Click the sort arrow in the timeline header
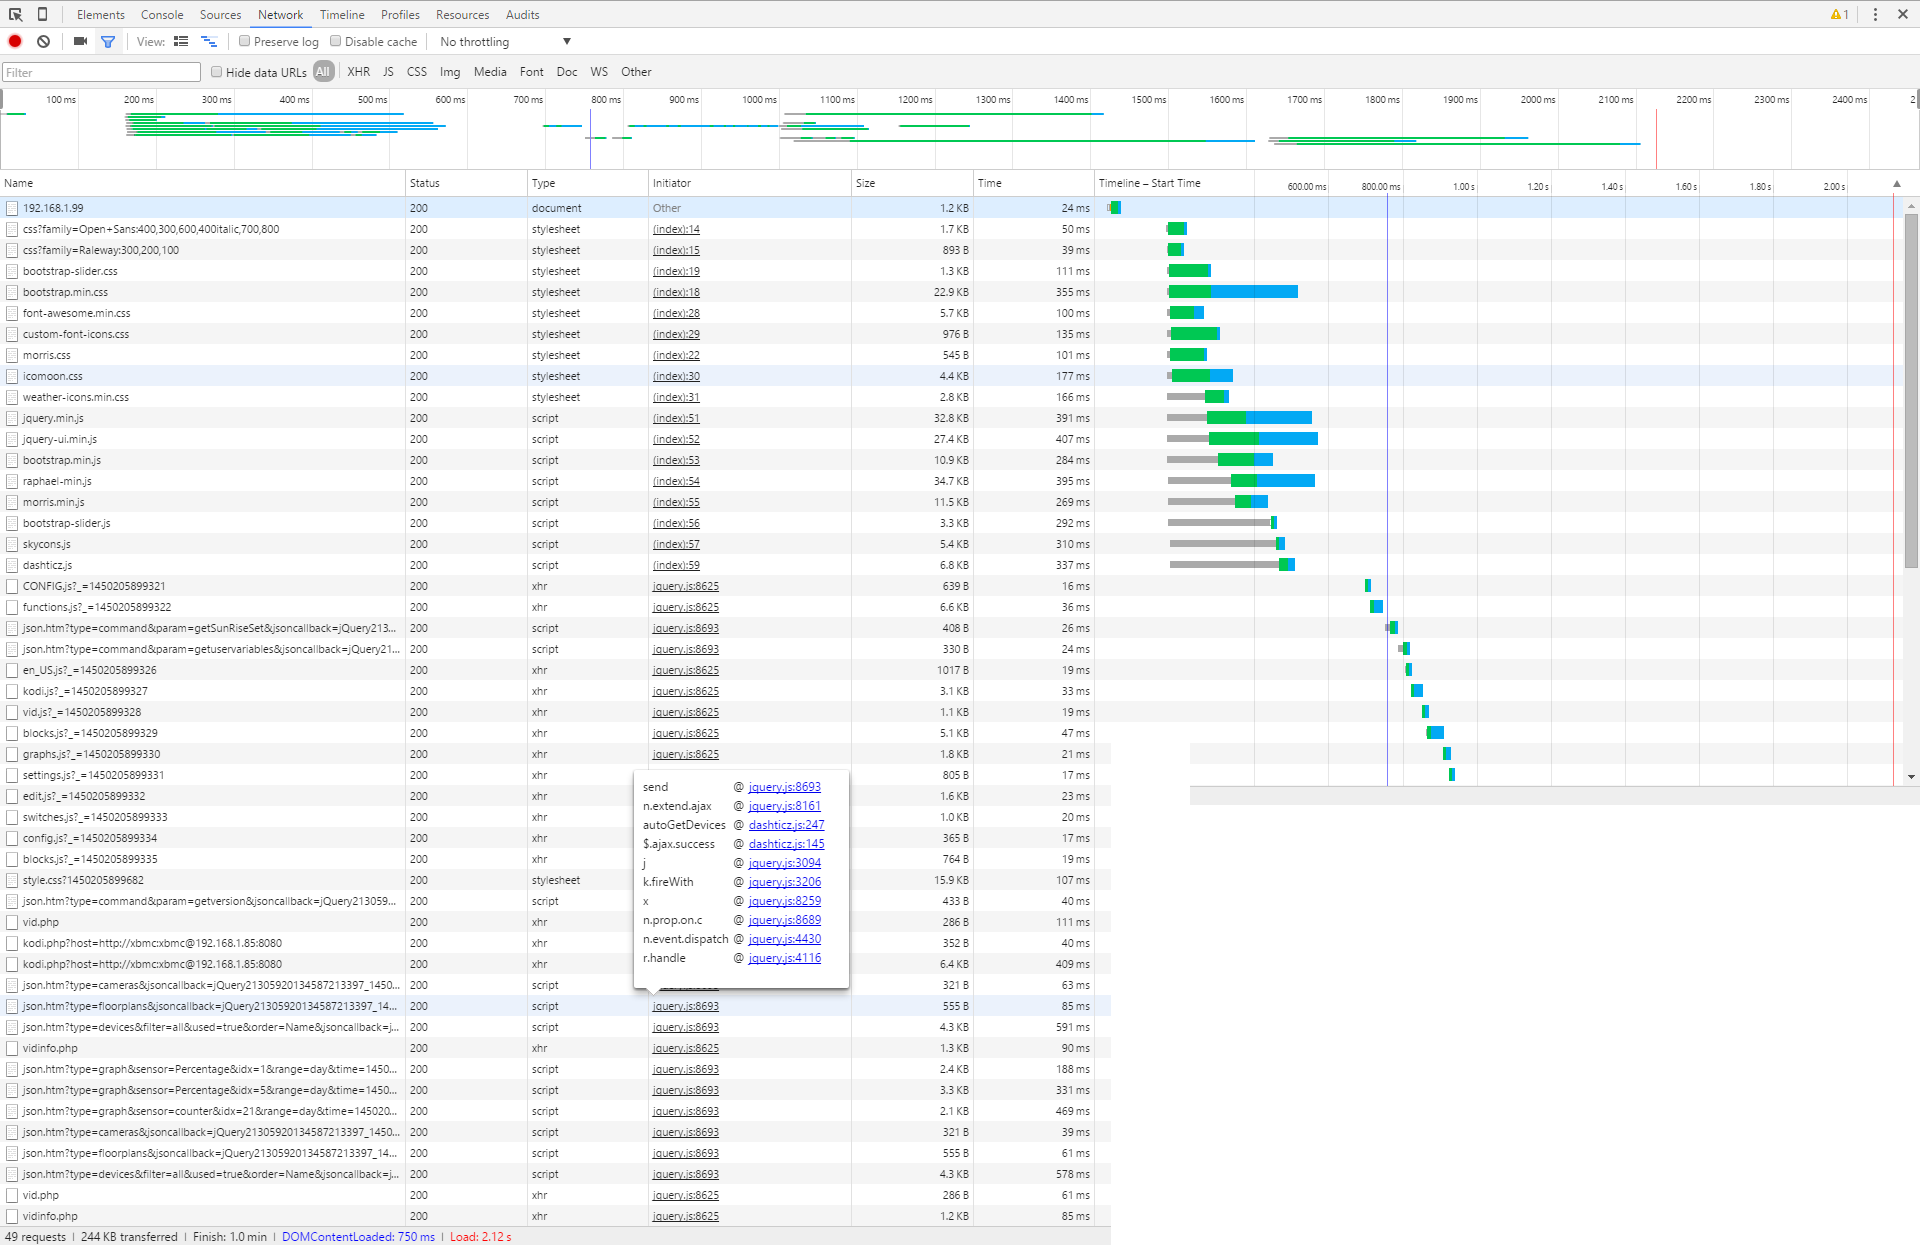 1897,183
